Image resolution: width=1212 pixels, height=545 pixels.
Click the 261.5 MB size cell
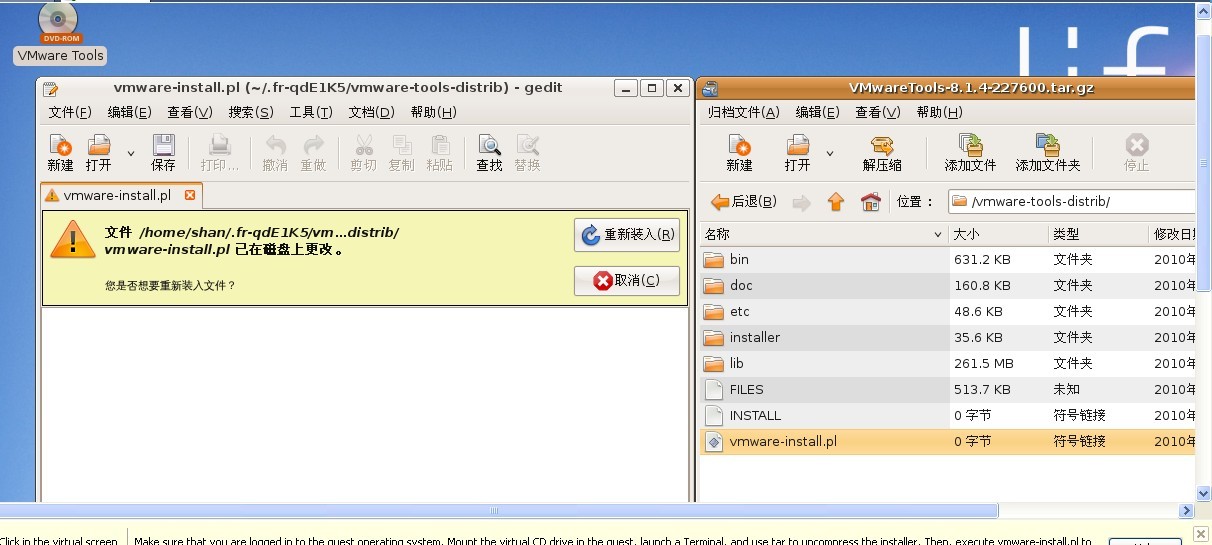[983, 363]
